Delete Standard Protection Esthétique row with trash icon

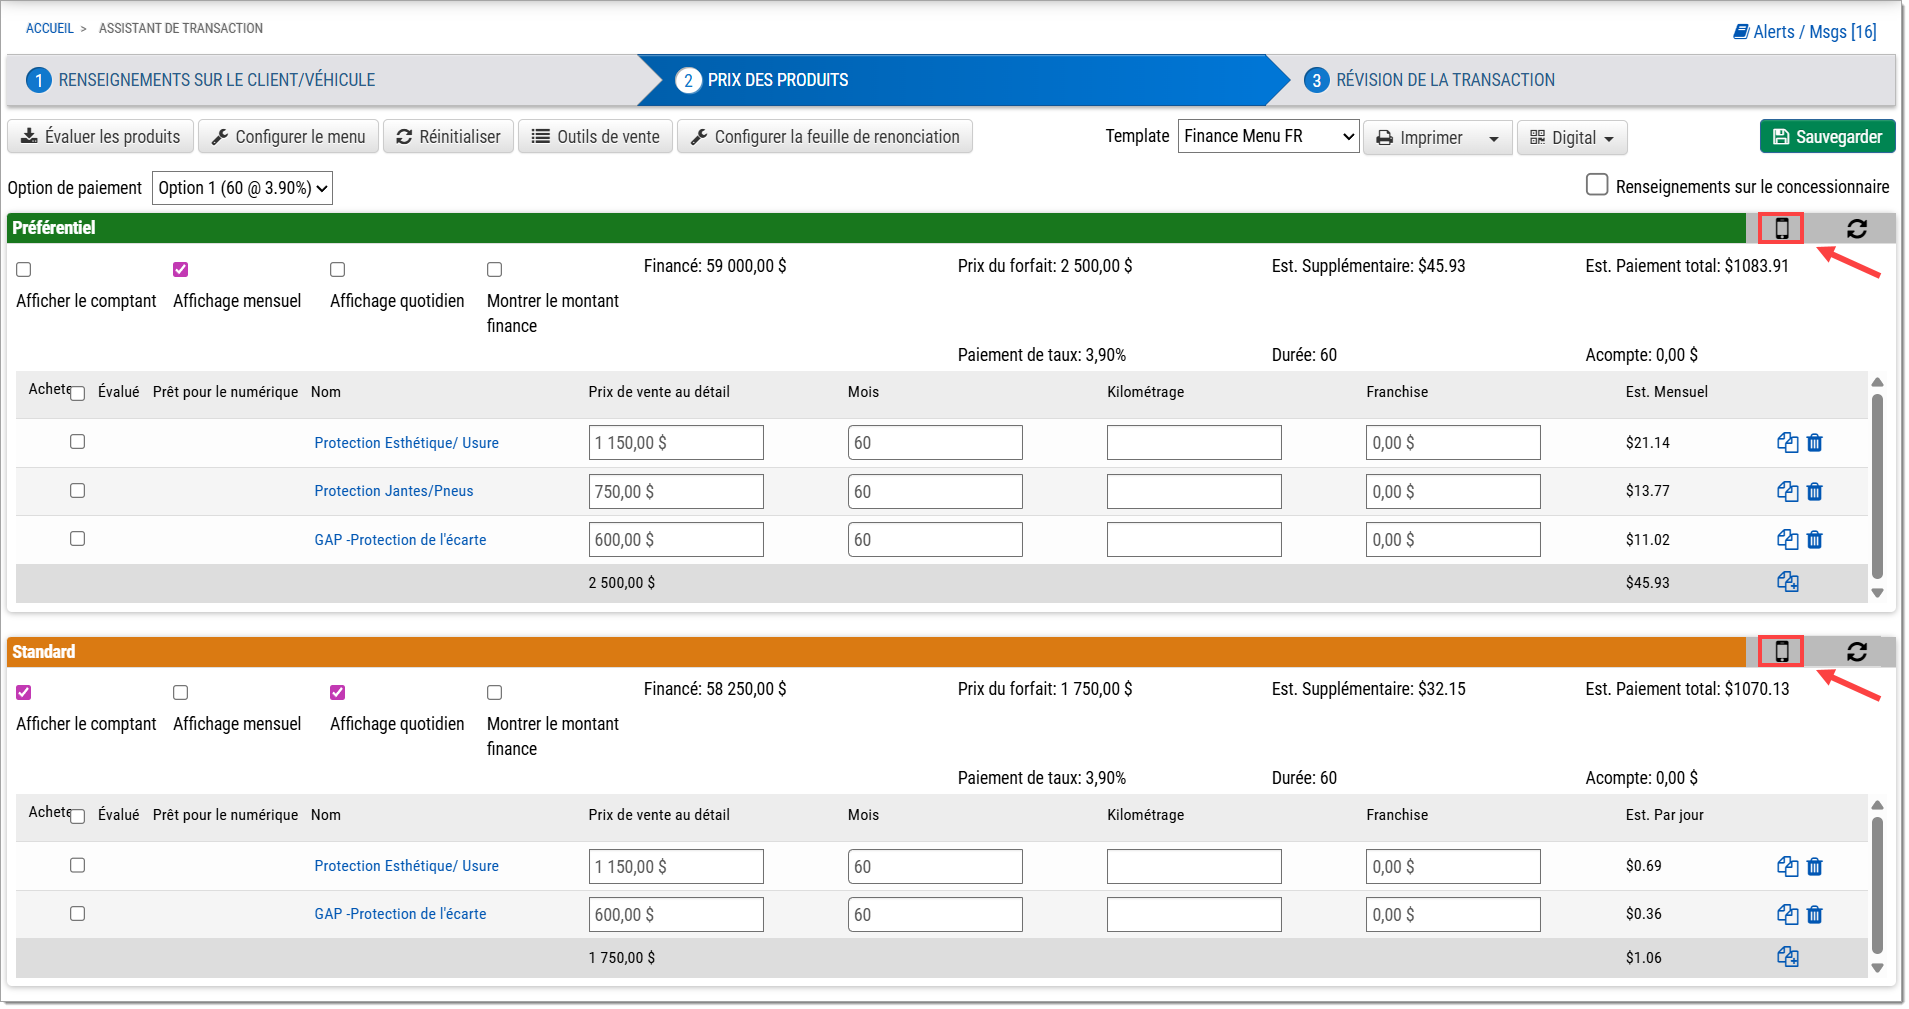coord(1814,867)
